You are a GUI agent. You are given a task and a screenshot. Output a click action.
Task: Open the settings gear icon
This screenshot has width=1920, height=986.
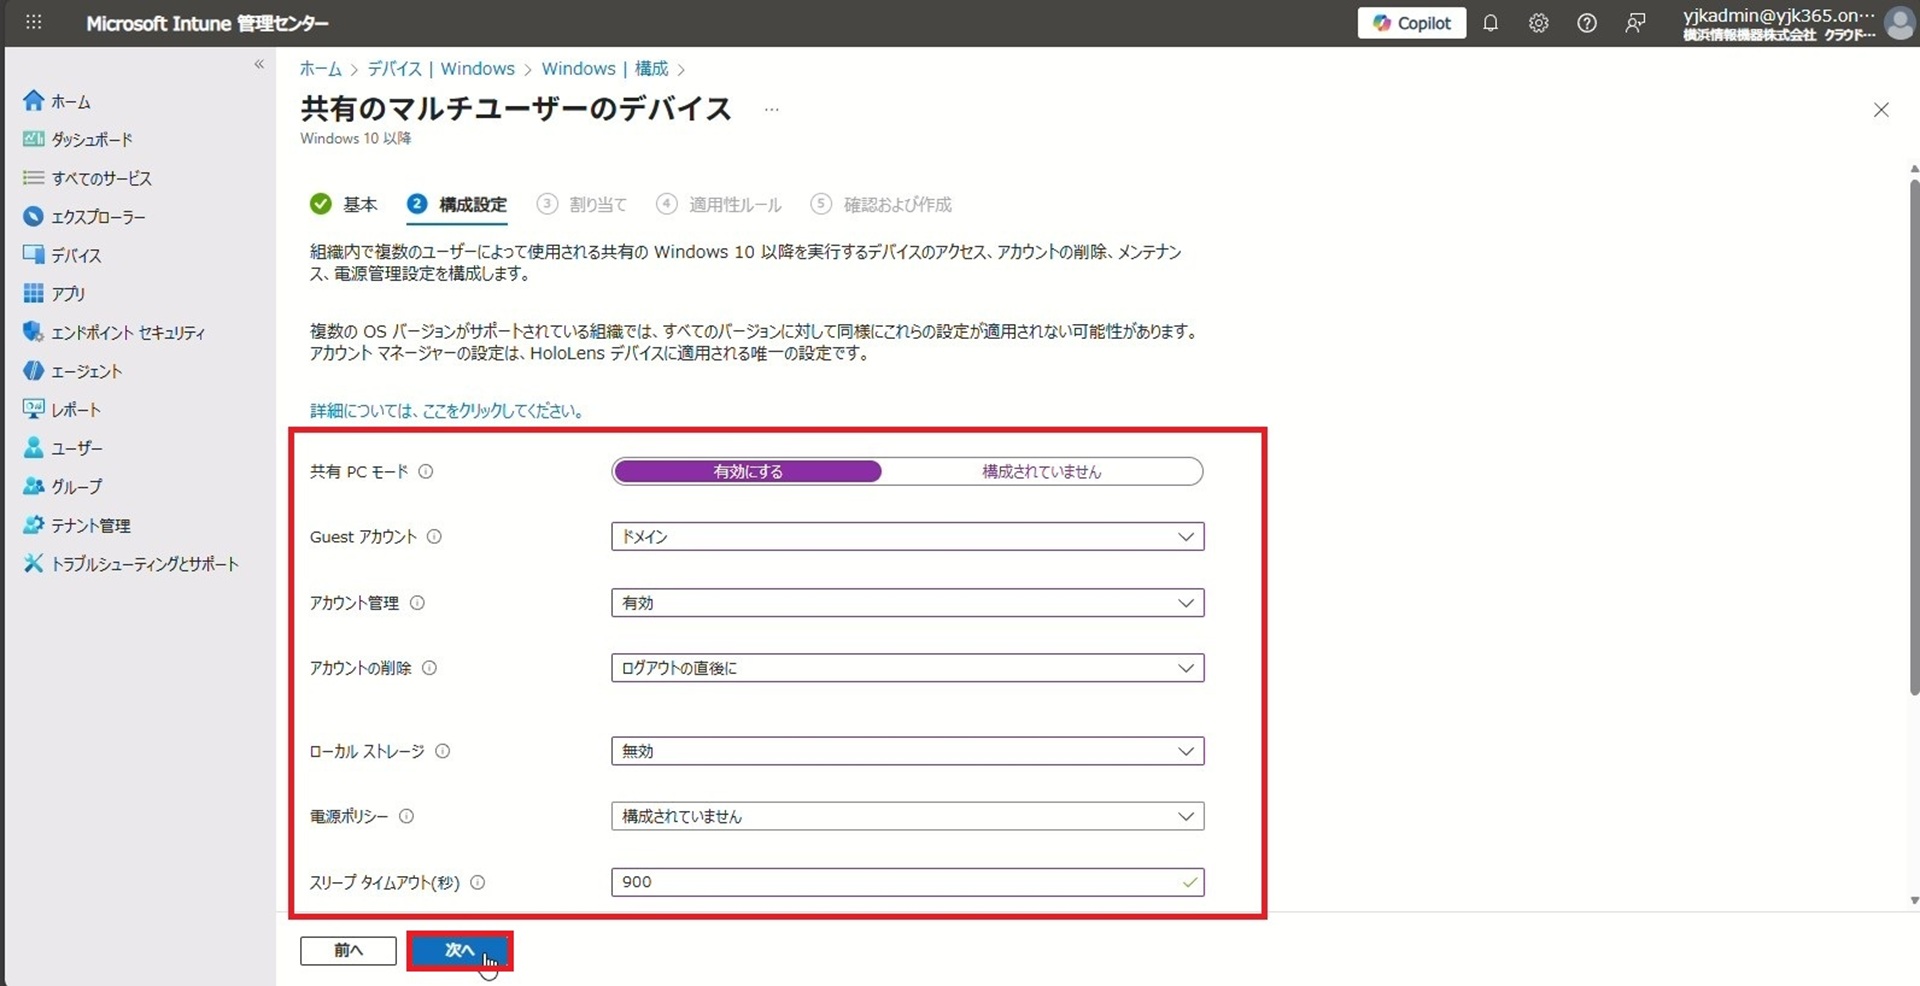pyautogui.click(x=1538, y=23)
